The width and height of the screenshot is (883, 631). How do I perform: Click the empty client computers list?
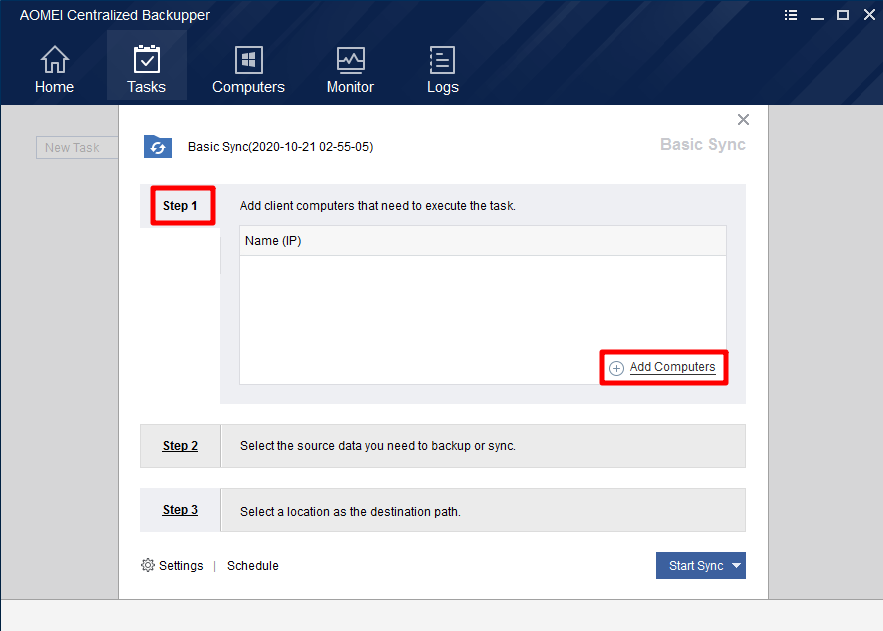pos(483,320)
